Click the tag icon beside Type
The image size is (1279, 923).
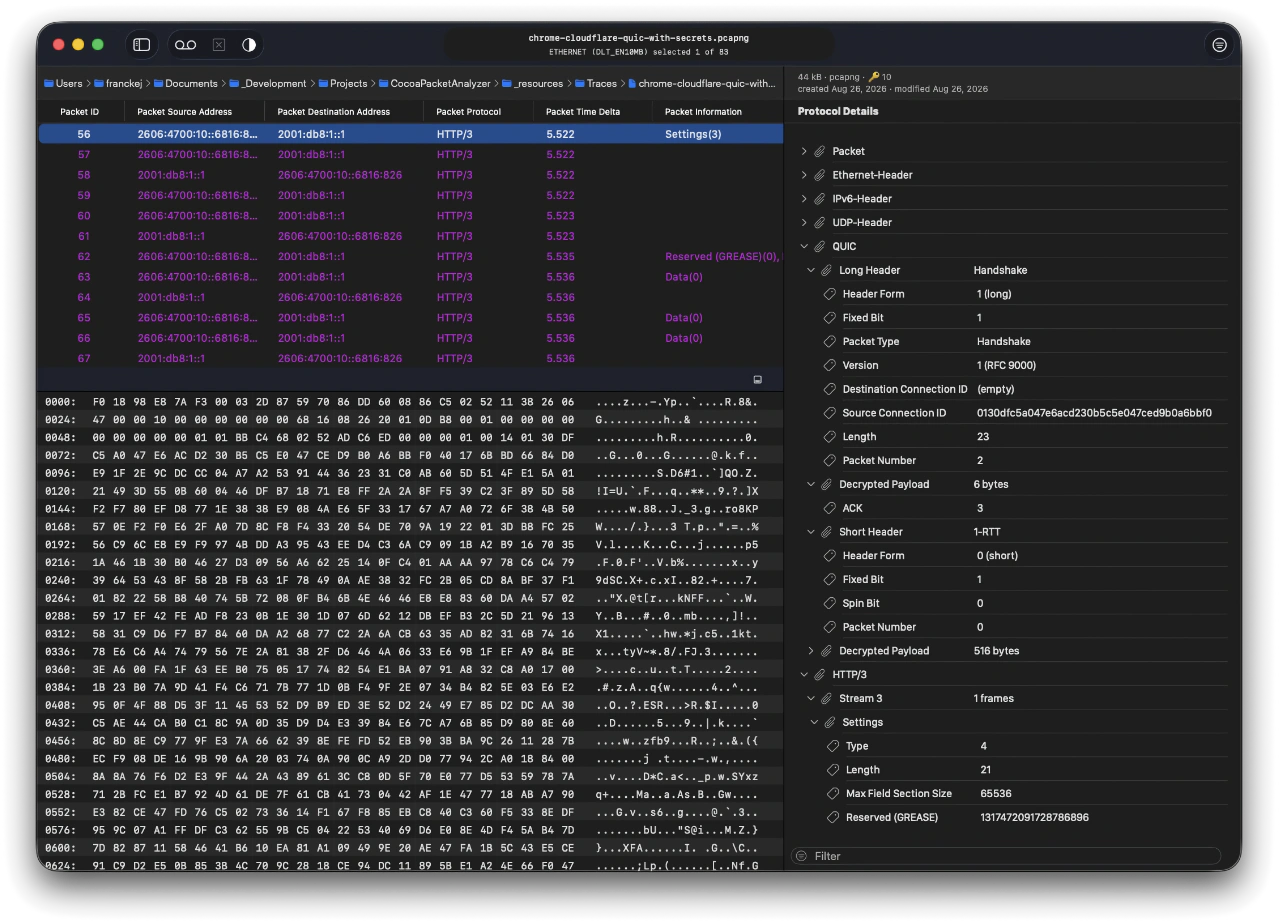(833, 746)
